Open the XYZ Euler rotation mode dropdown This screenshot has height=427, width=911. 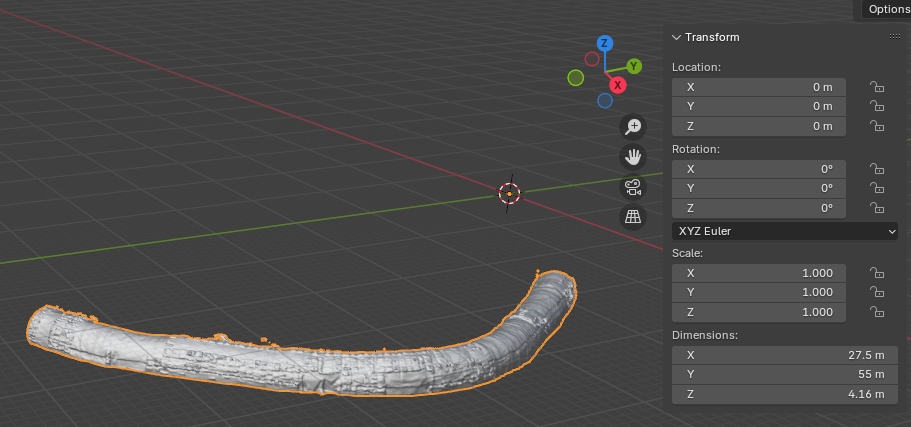tap(784, 231)
